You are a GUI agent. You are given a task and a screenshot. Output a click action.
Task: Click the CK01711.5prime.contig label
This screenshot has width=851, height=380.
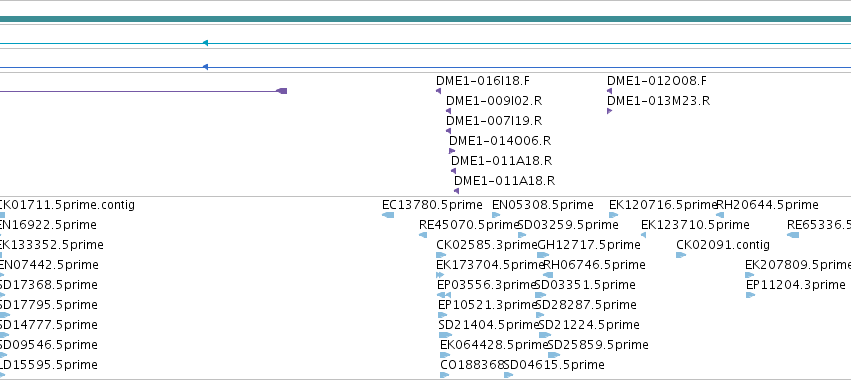(x=67, y=205)
